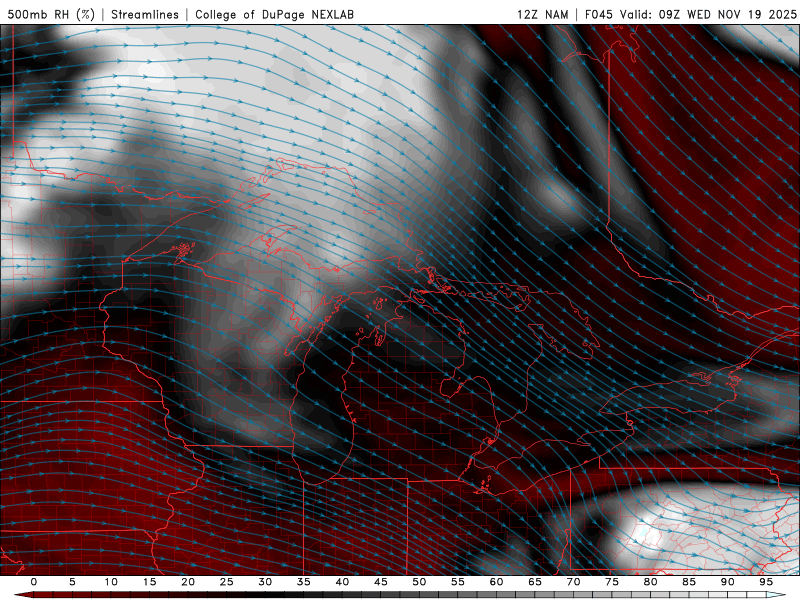Click the "55" label on the RH scale
This screenshot has height=600, width=800.
pyautogui.click(x=458, y=582)
